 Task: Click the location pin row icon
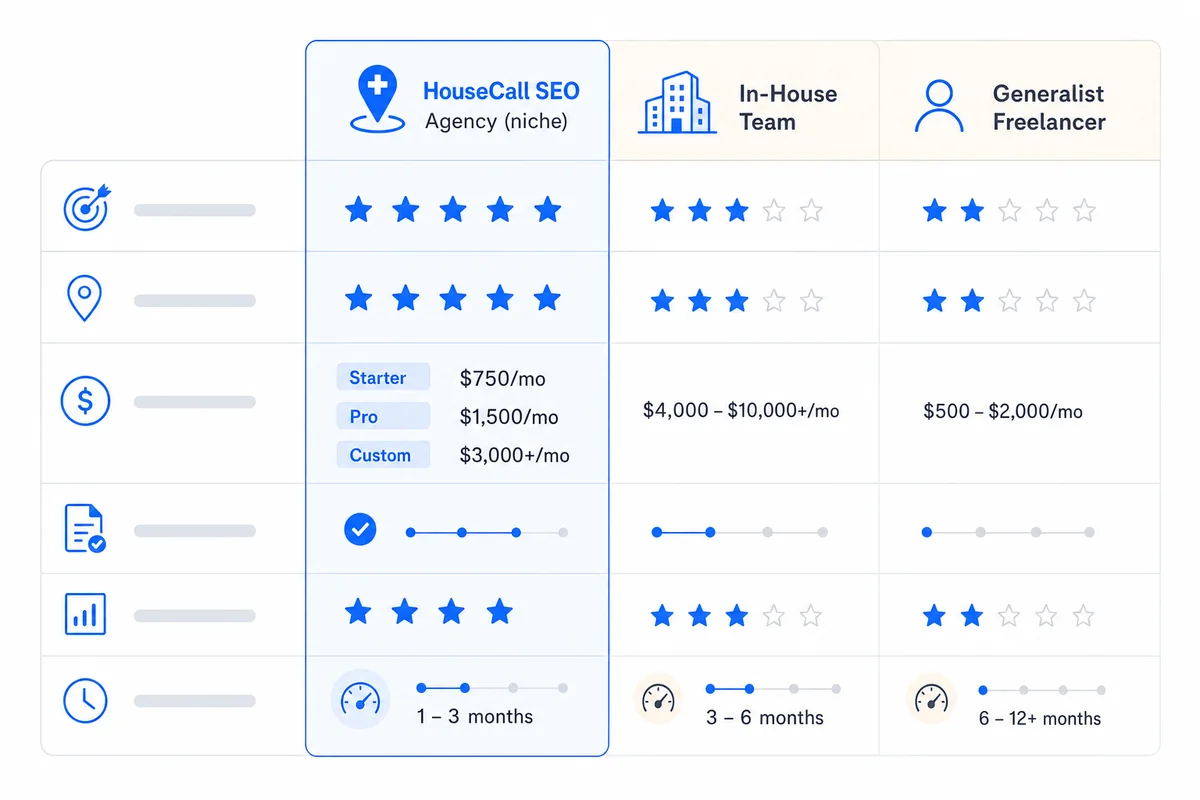point(84,299)
